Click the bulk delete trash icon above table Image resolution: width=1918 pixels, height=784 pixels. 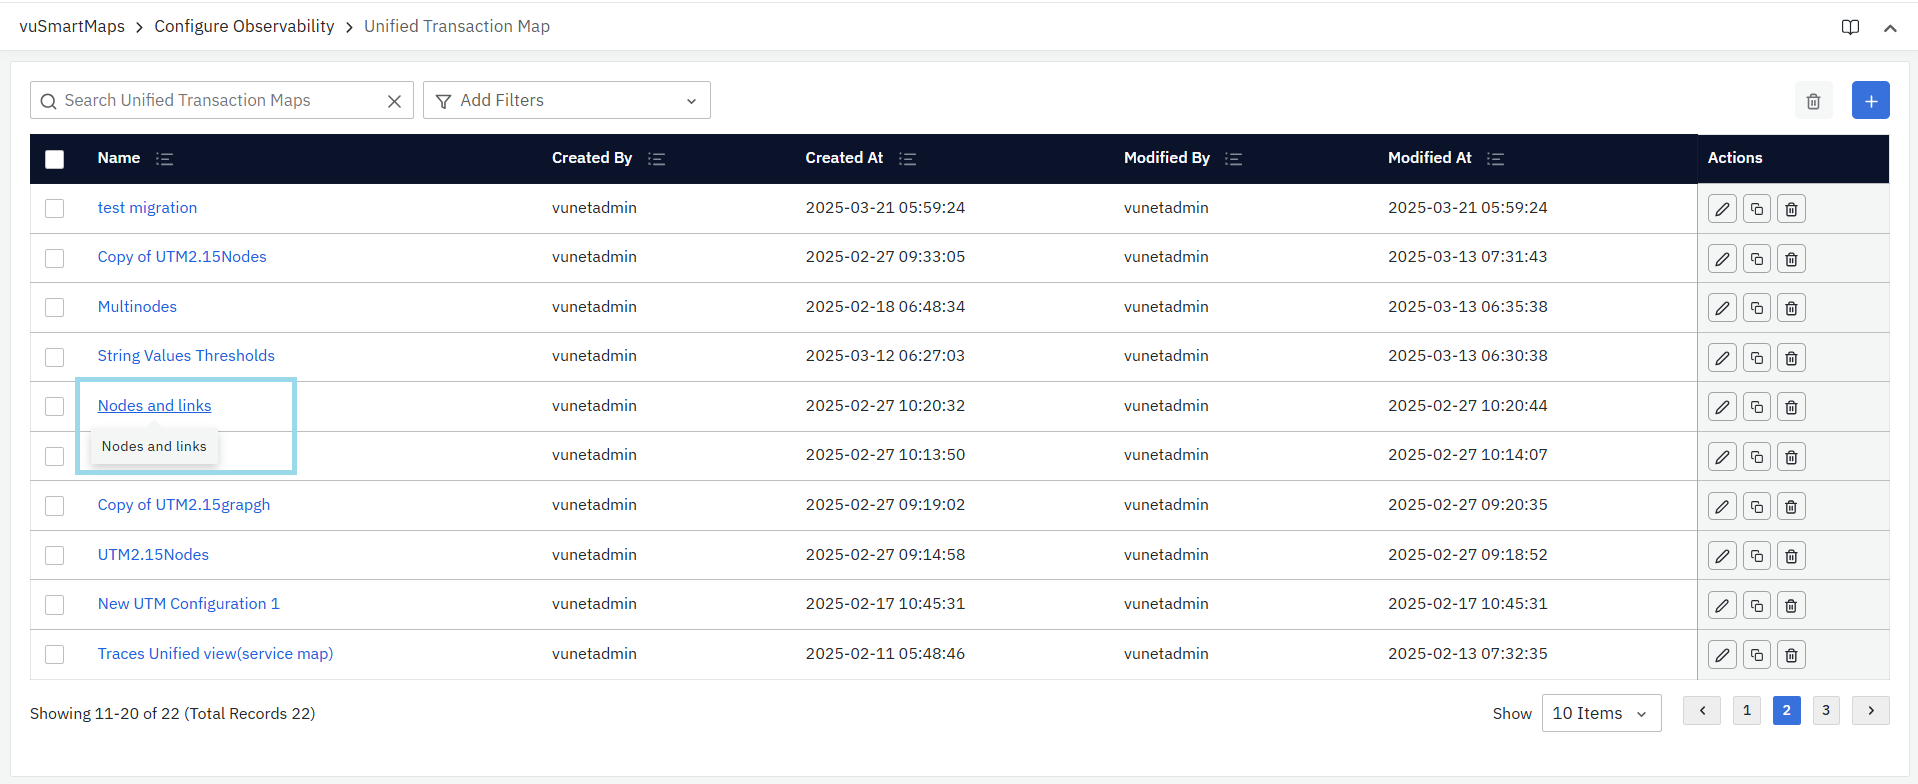(1813, 101)
